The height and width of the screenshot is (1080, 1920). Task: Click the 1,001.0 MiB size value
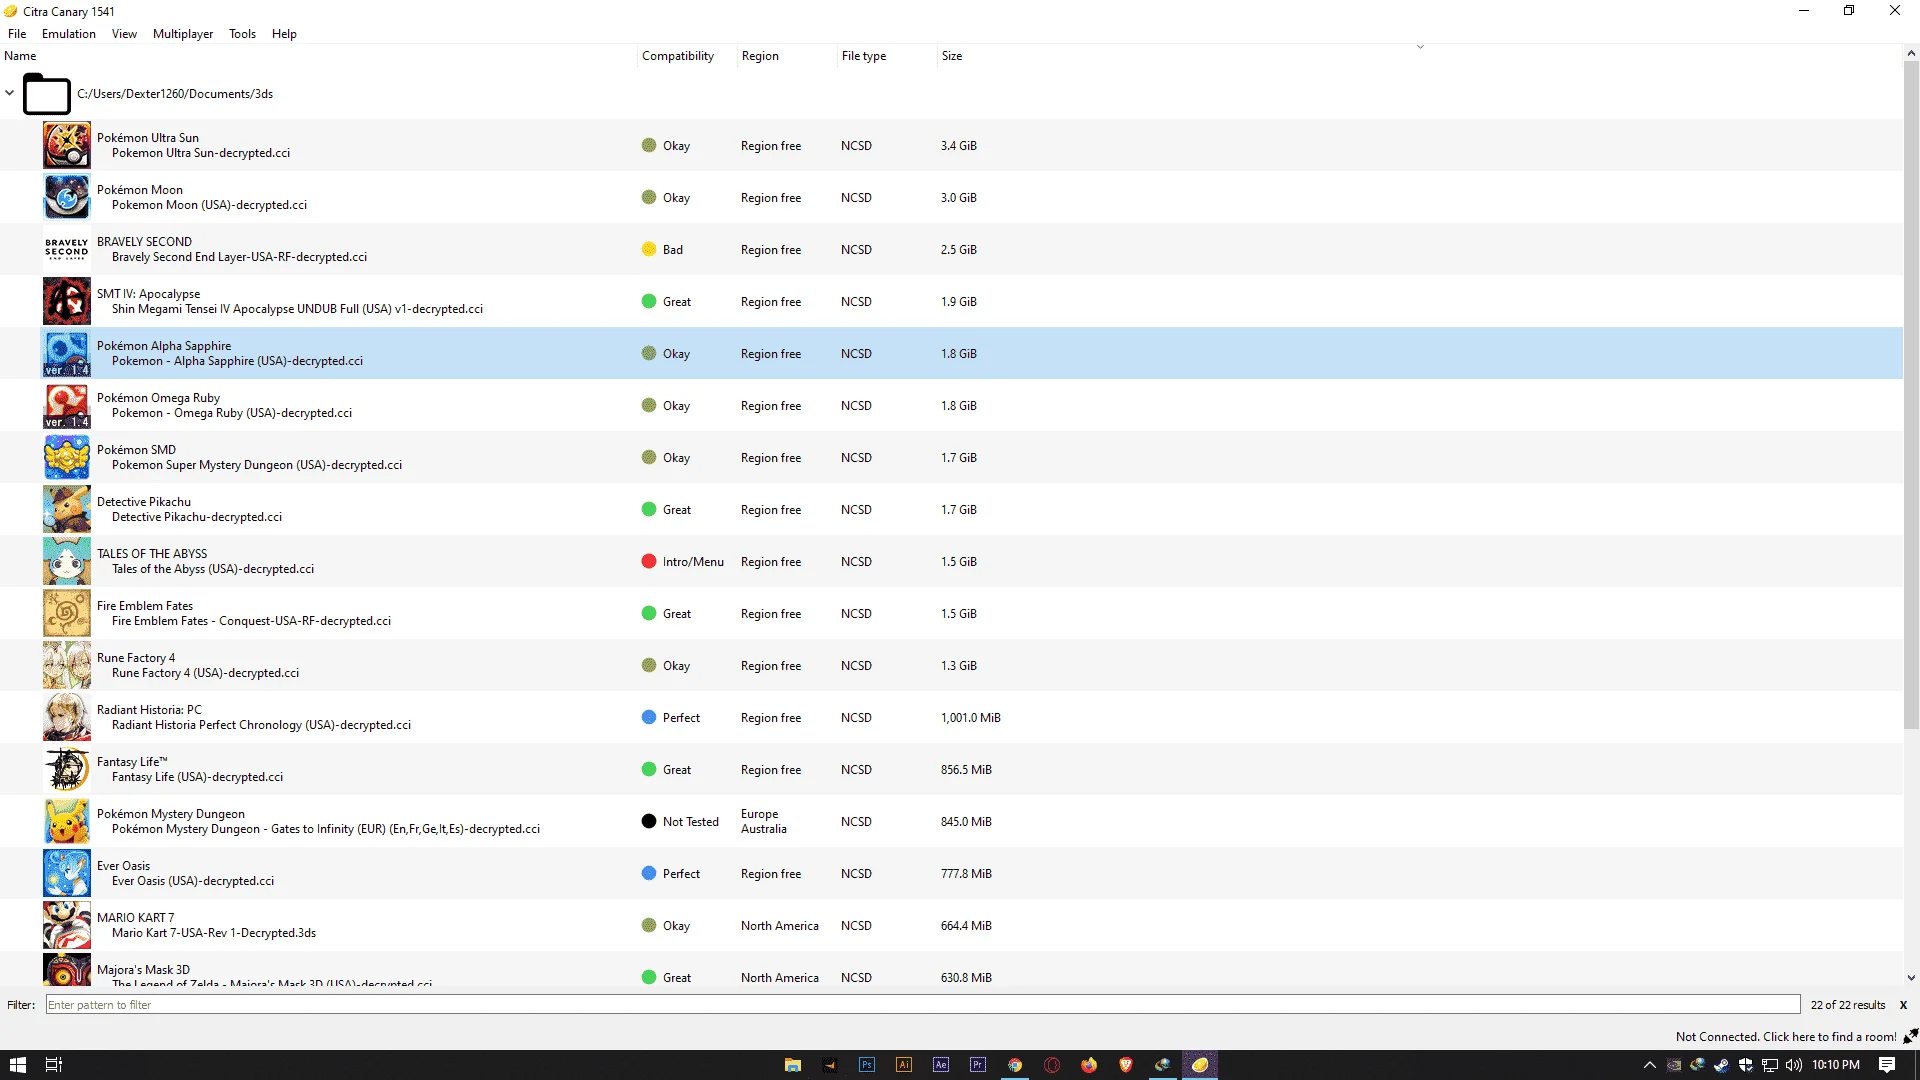(x=970, y=717)
